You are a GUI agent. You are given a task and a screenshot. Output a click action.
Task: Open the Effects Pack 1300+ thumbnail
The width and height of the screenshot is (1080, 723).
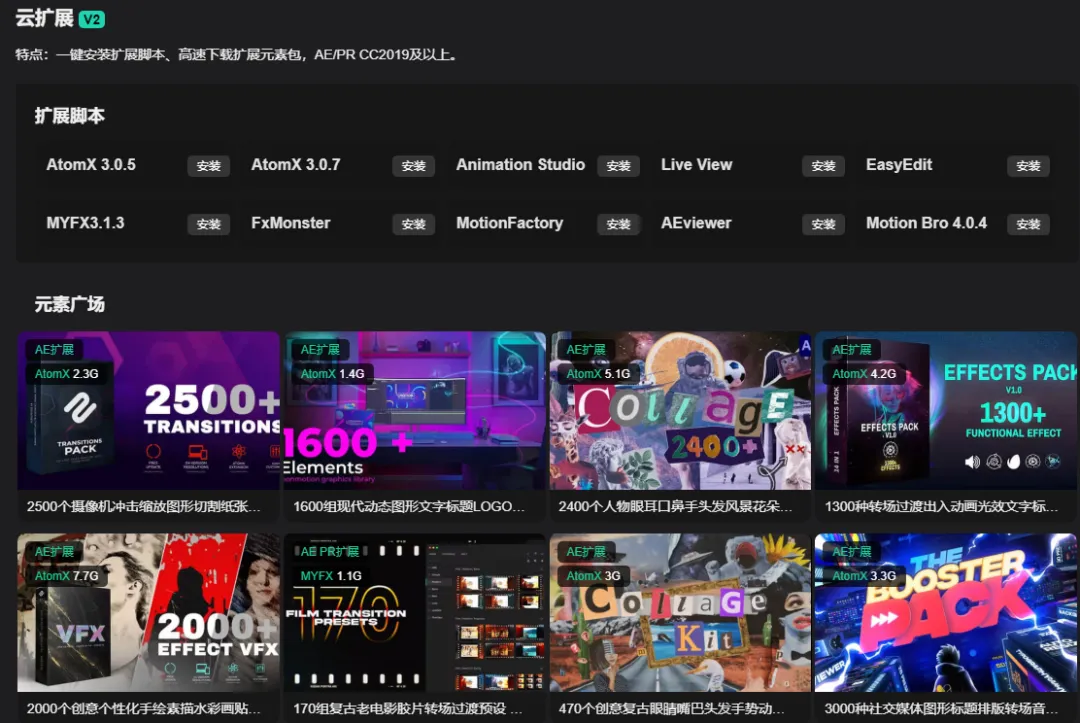point(946,411)
